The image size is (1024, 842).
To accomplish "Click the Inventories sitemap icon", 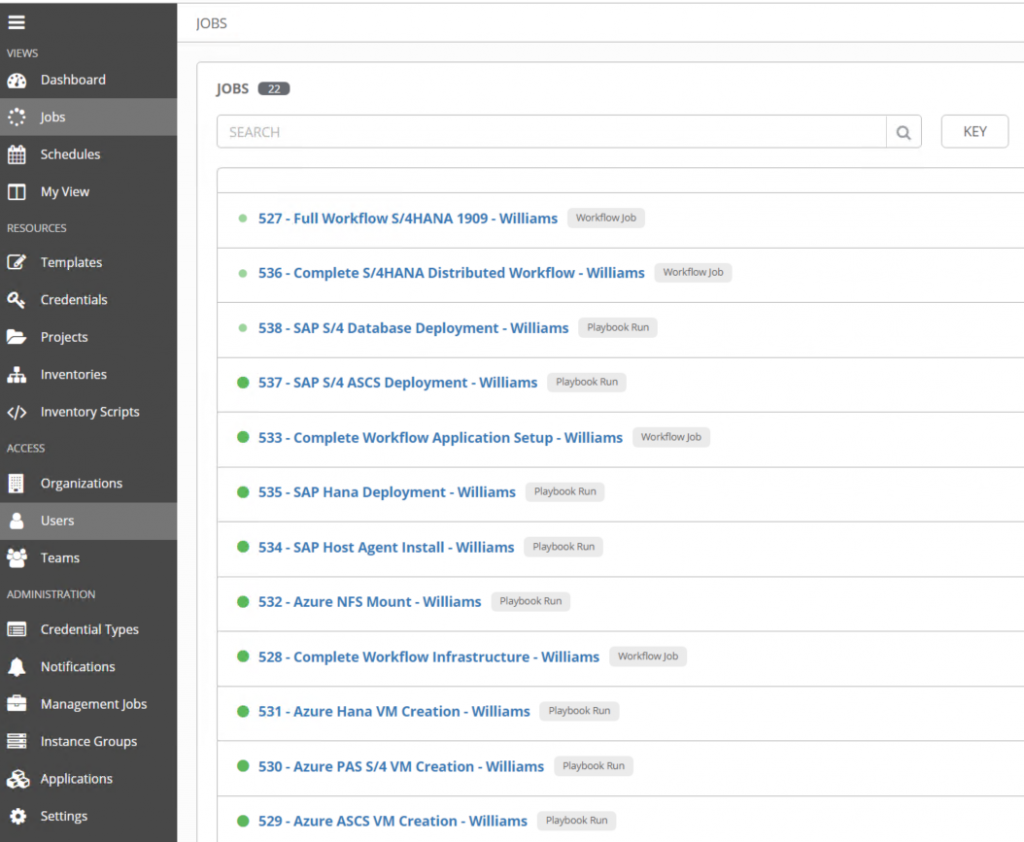I will click(x=16, y=374).
